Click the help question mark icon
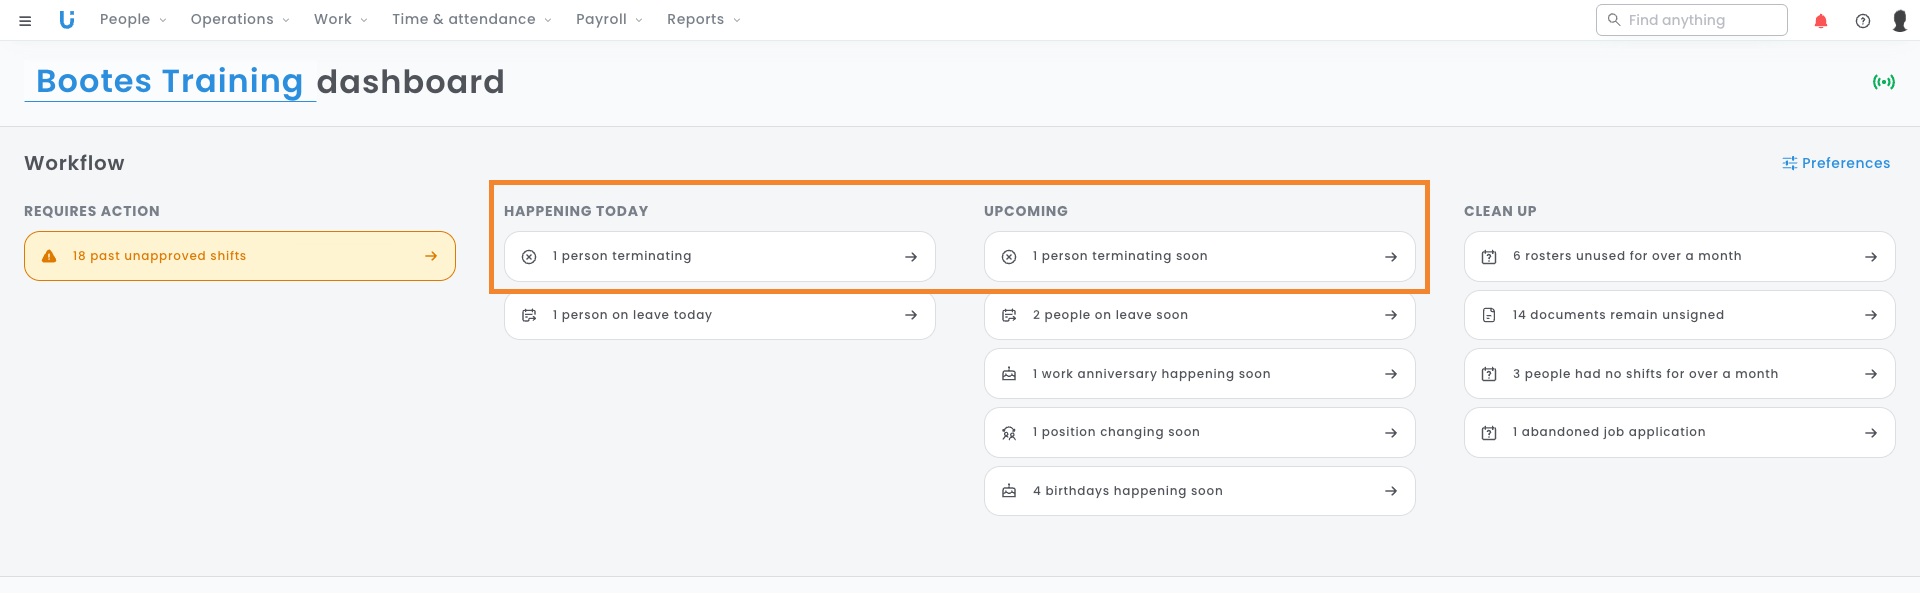 1862,21
